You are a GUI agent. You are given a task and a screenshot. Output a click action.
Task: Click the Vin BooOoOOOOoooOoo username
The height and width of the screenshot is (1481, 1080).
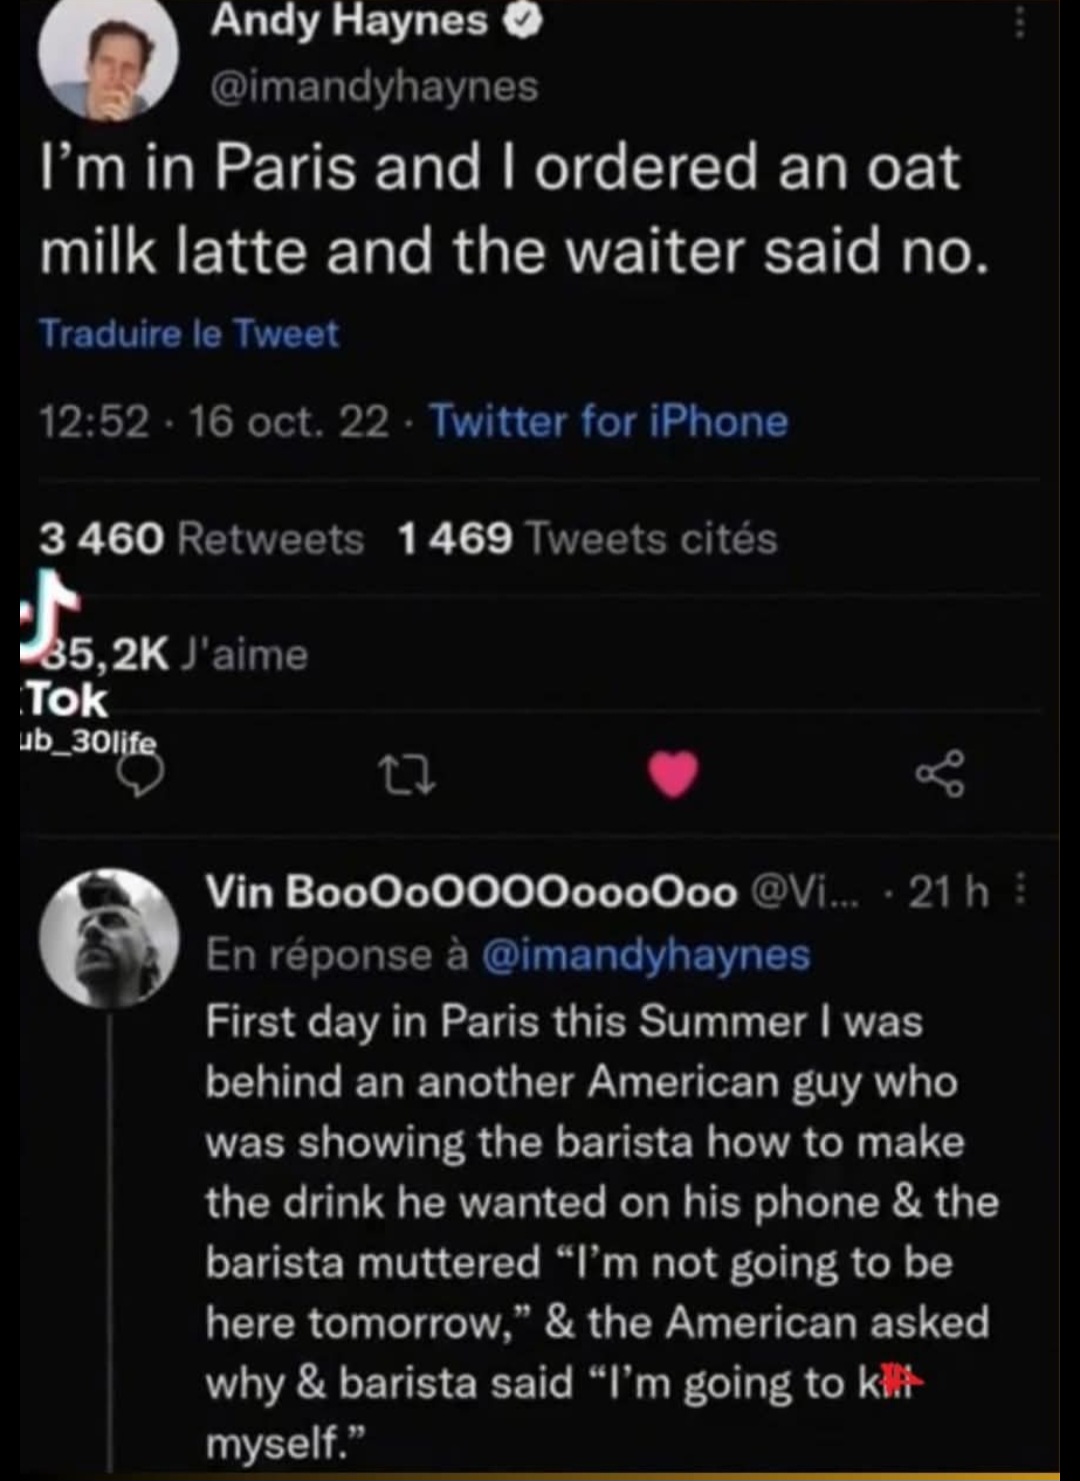pyautogui.click(x=471, y=892)
